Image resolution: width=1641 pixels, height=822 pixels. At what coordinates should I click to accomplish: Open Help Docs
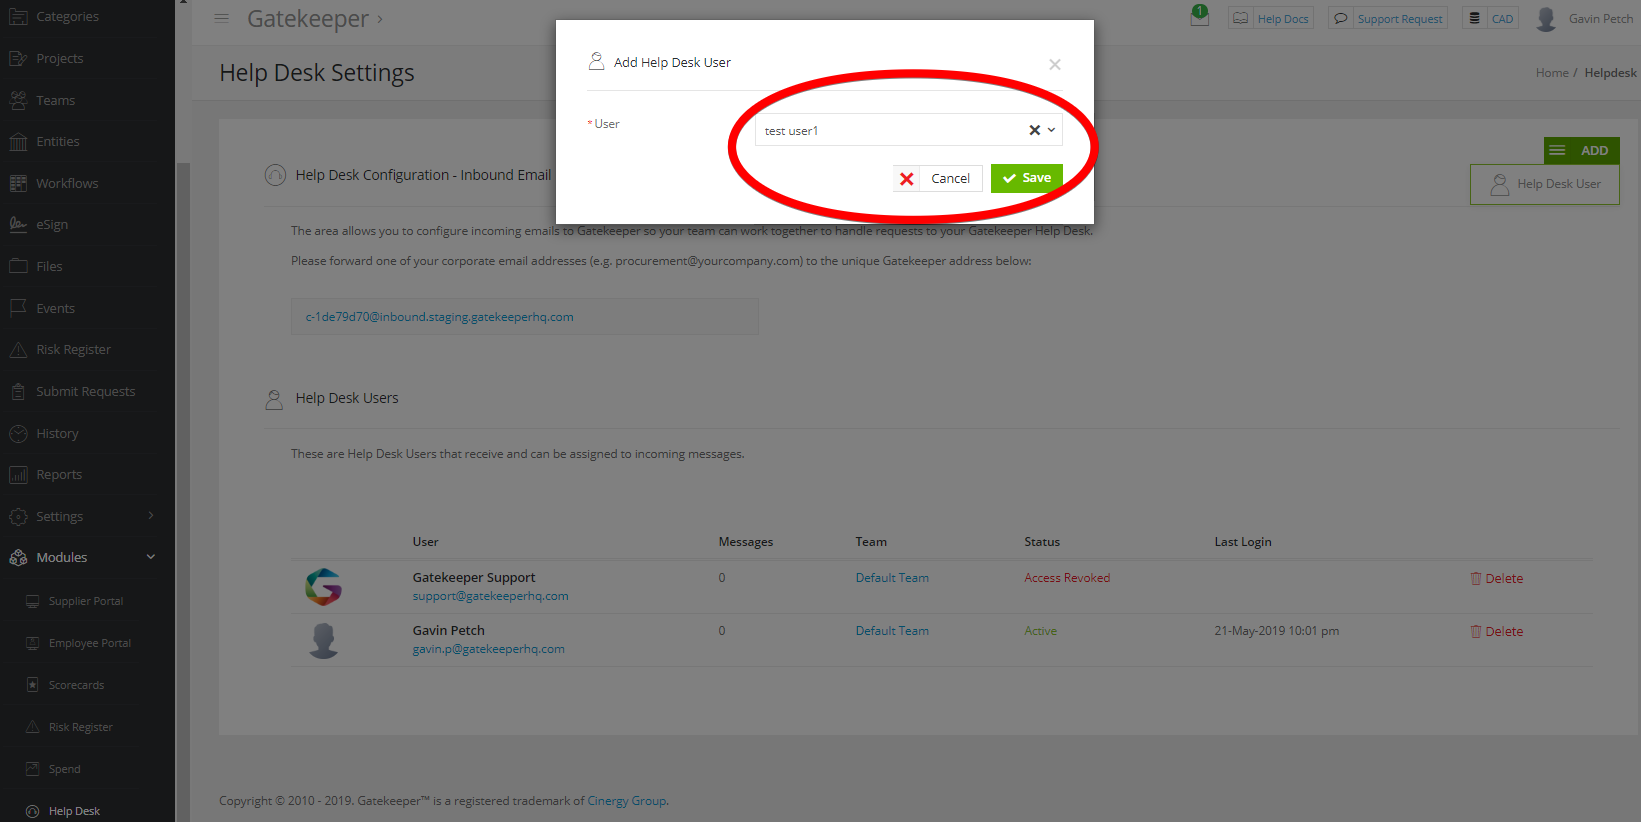click(1271, 18)
